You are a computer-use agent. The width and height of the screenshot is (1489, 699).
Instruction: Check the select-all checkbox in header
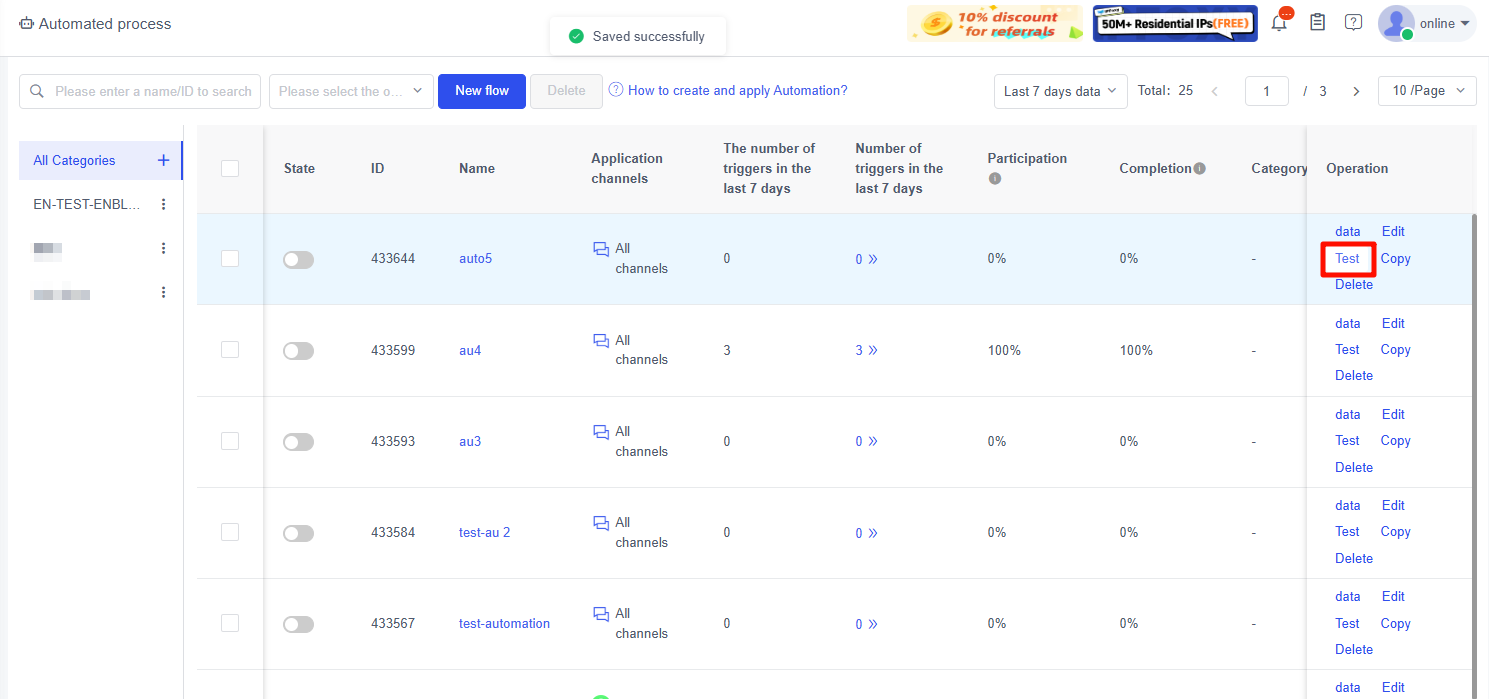230,169
